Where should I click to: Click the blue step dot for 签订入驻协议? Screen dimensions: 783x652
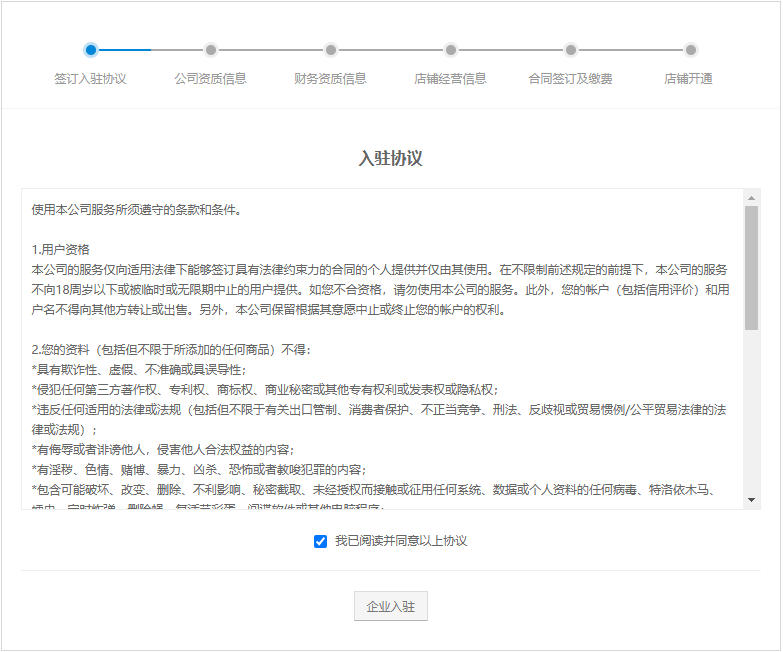click(x=91, y=50)
